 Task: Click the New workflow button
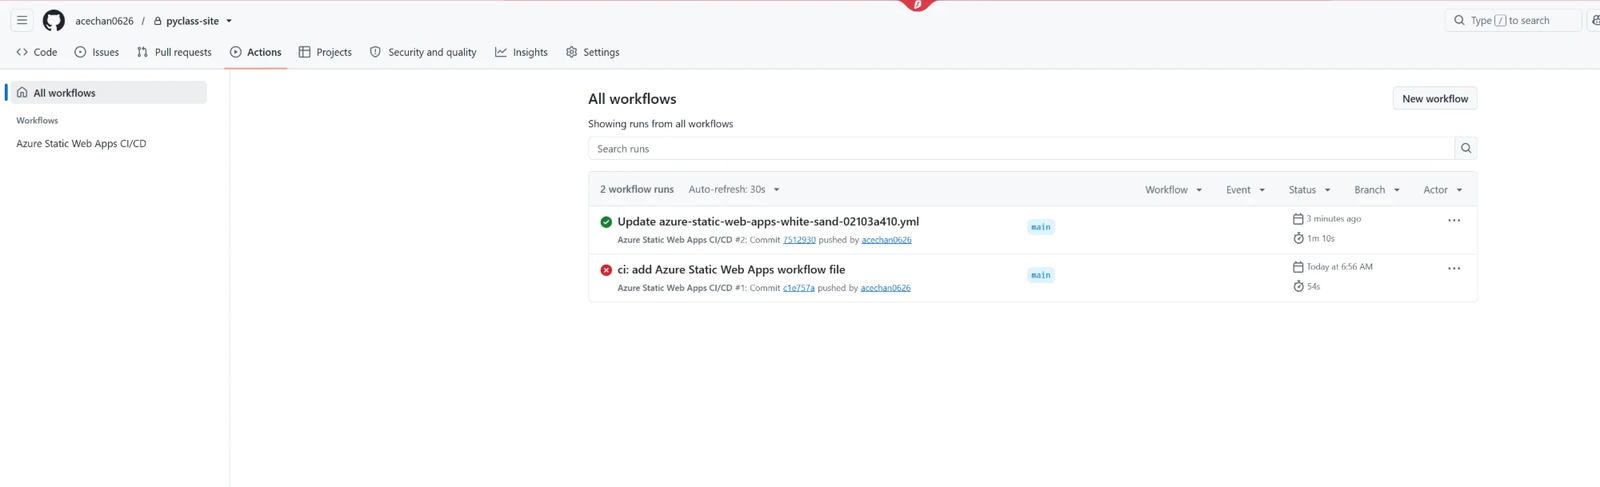click(1435, 98)
